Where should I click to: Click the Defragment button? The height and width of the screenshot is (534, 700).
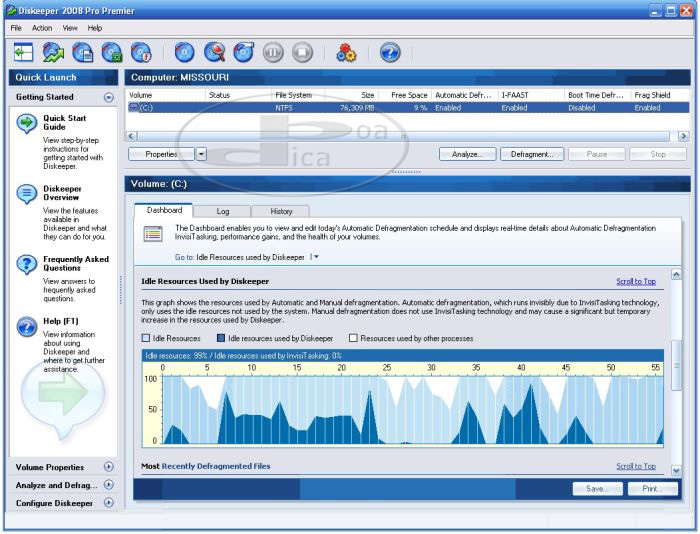coord(531,154)
